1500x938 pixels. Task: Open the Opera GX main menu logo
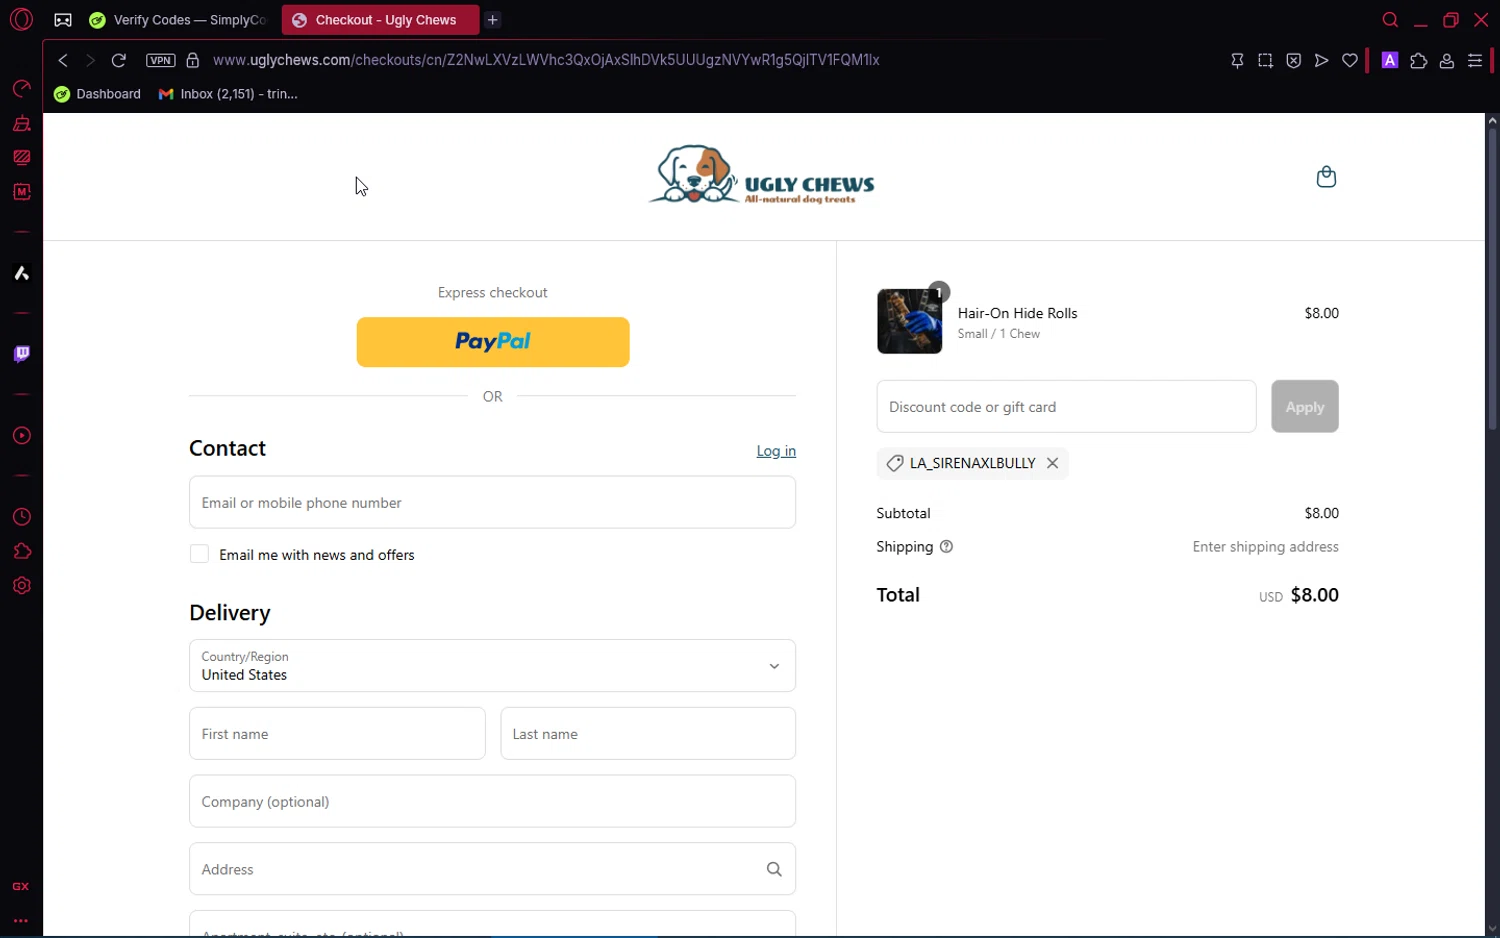click(21, 19)
